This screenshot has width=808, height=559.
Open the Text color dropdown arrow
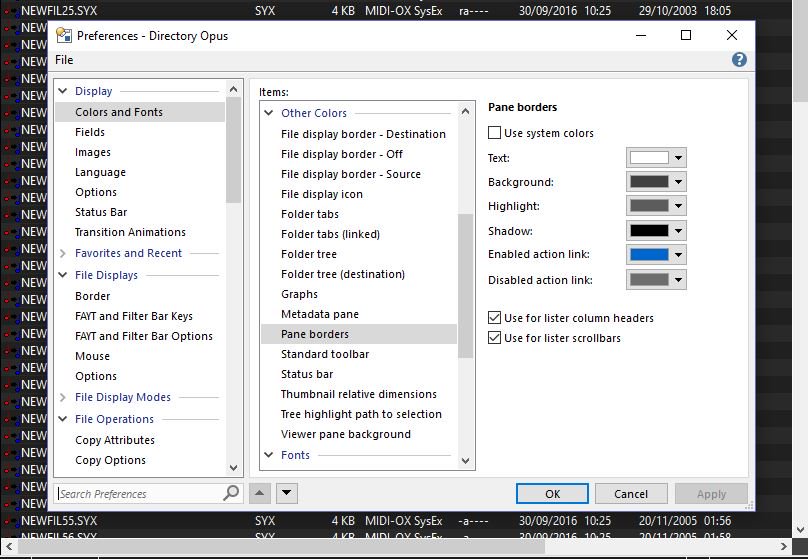678,158
